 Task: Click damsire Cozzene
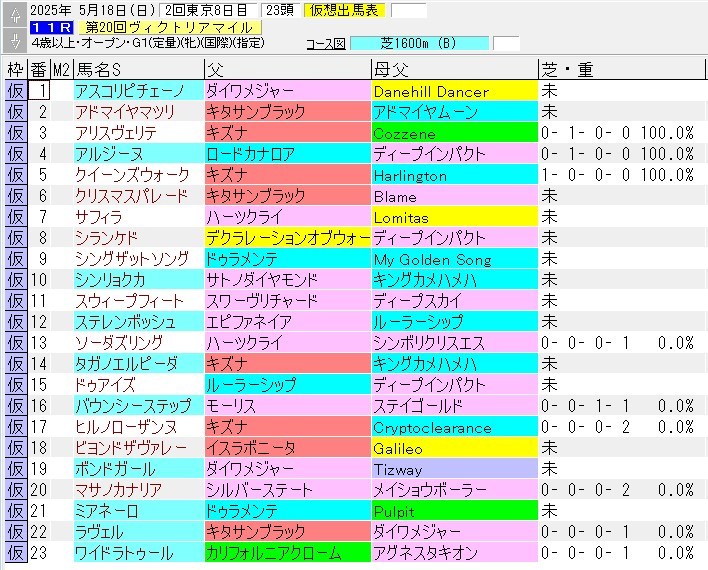[455, 133]
